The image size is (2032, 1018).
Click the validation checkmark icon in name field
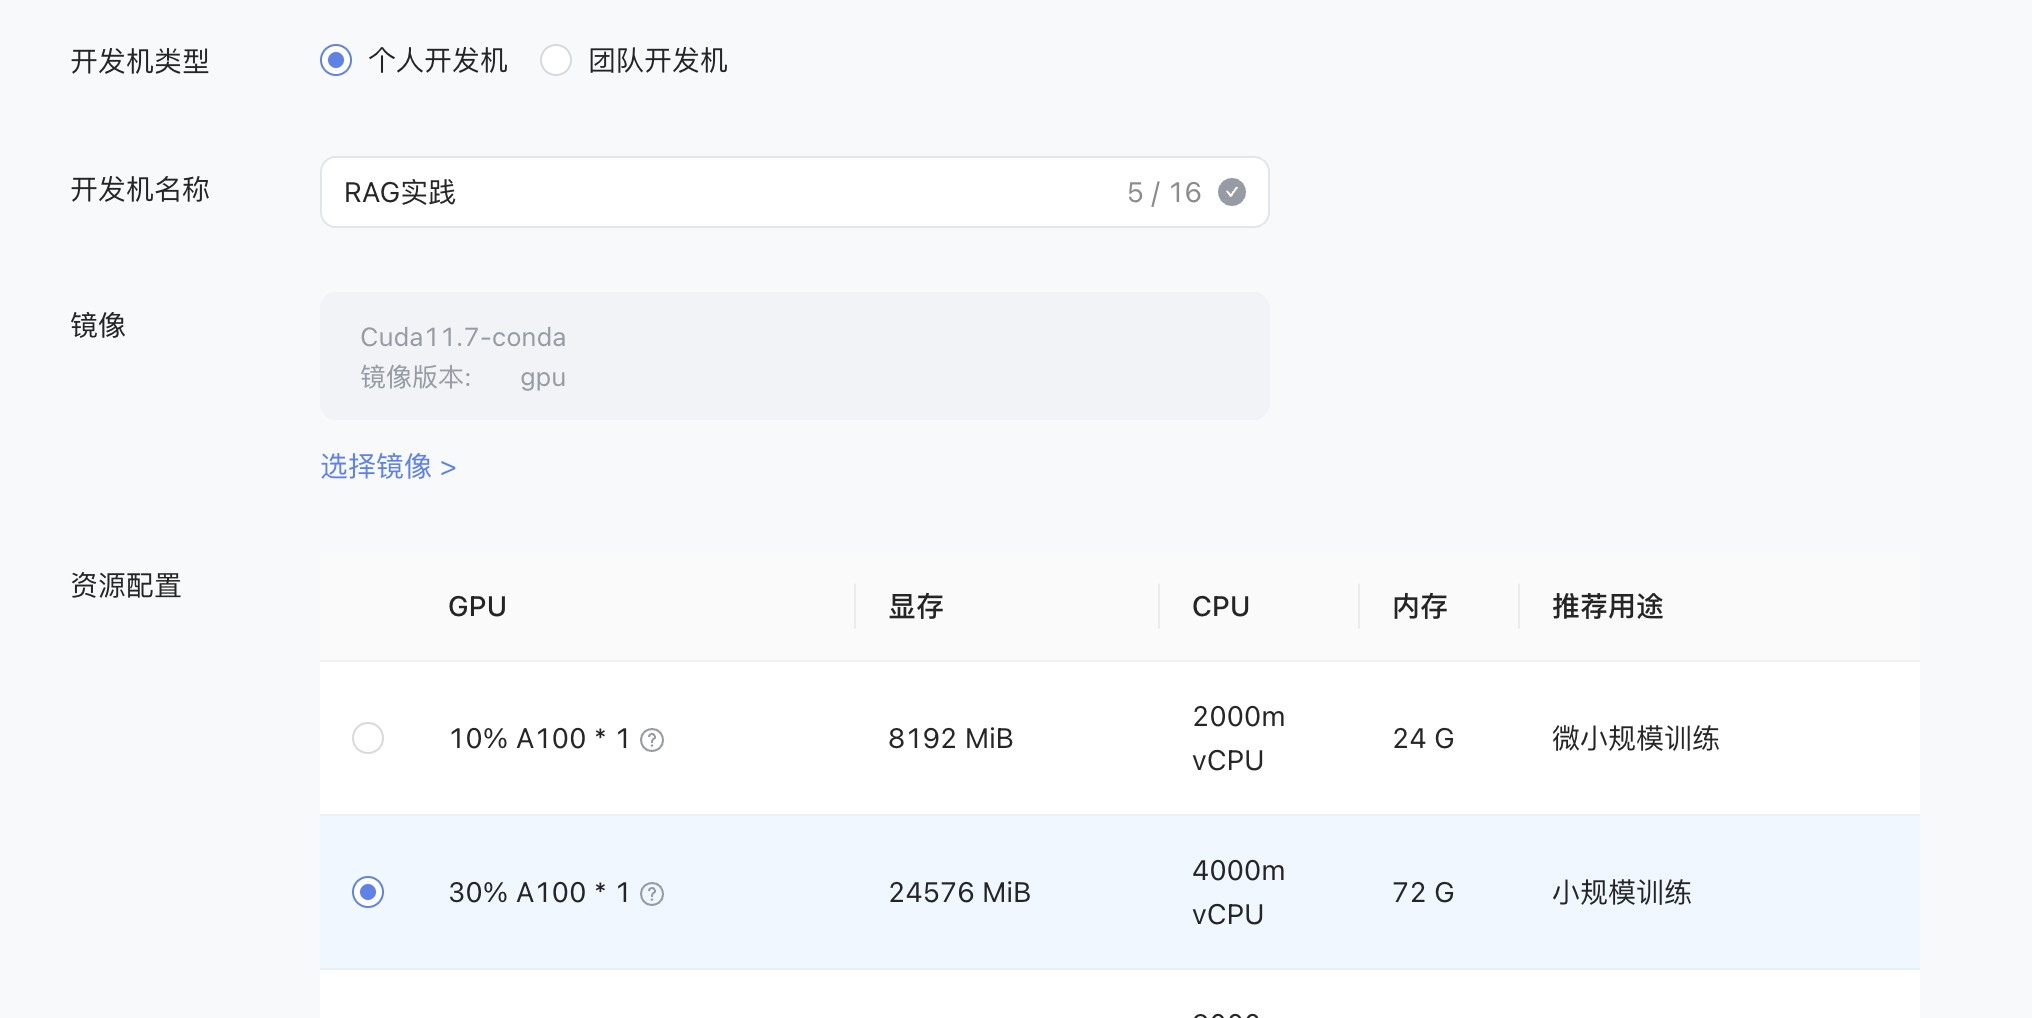pyautogui.click(x=1232, y=192)
